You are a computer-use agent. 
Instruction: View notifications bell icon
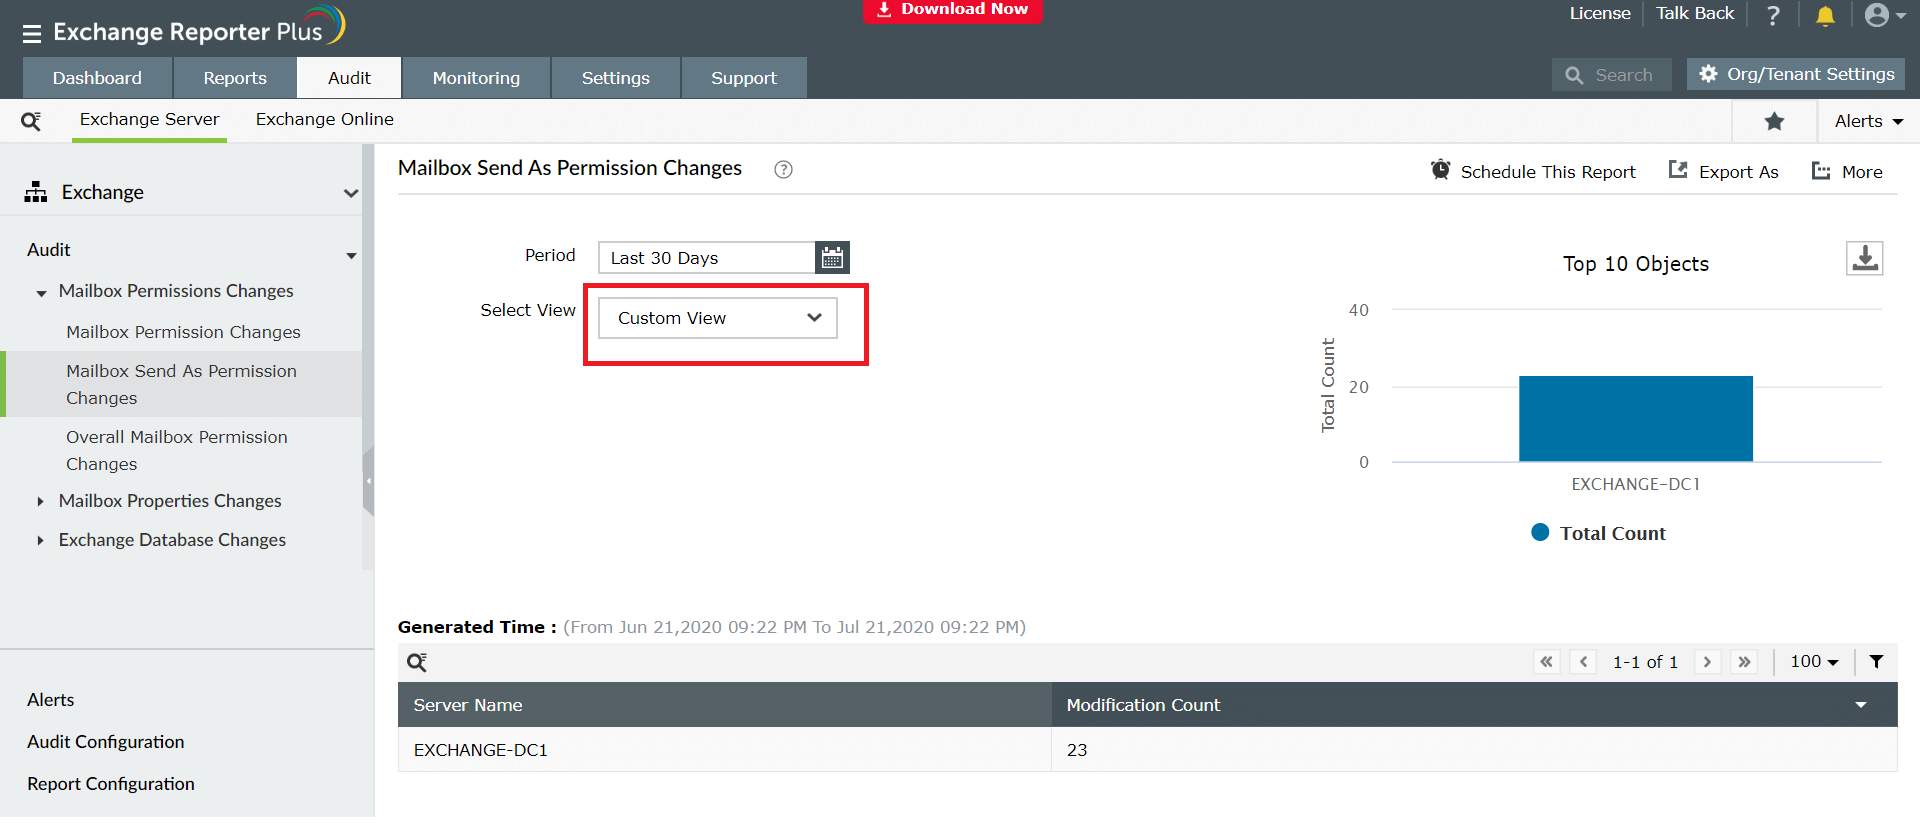[x=1825, y=15]
